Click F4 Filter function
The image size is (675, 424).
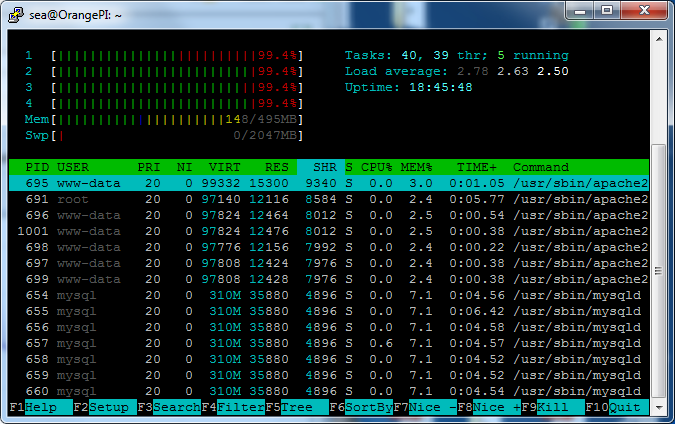(x=233, y=407)
